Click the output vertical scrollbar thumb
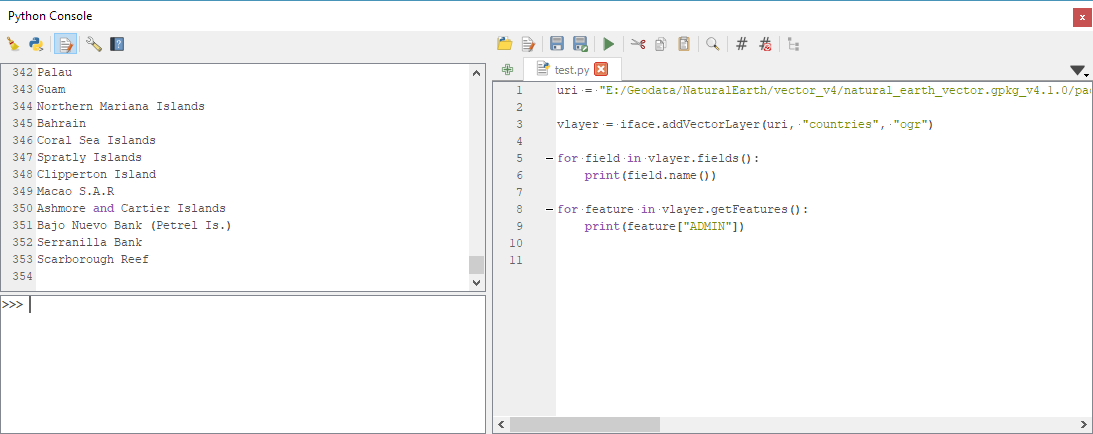The width and height of the screenshot is (1093, 434). pyautogui.click(x=477, y=265)
